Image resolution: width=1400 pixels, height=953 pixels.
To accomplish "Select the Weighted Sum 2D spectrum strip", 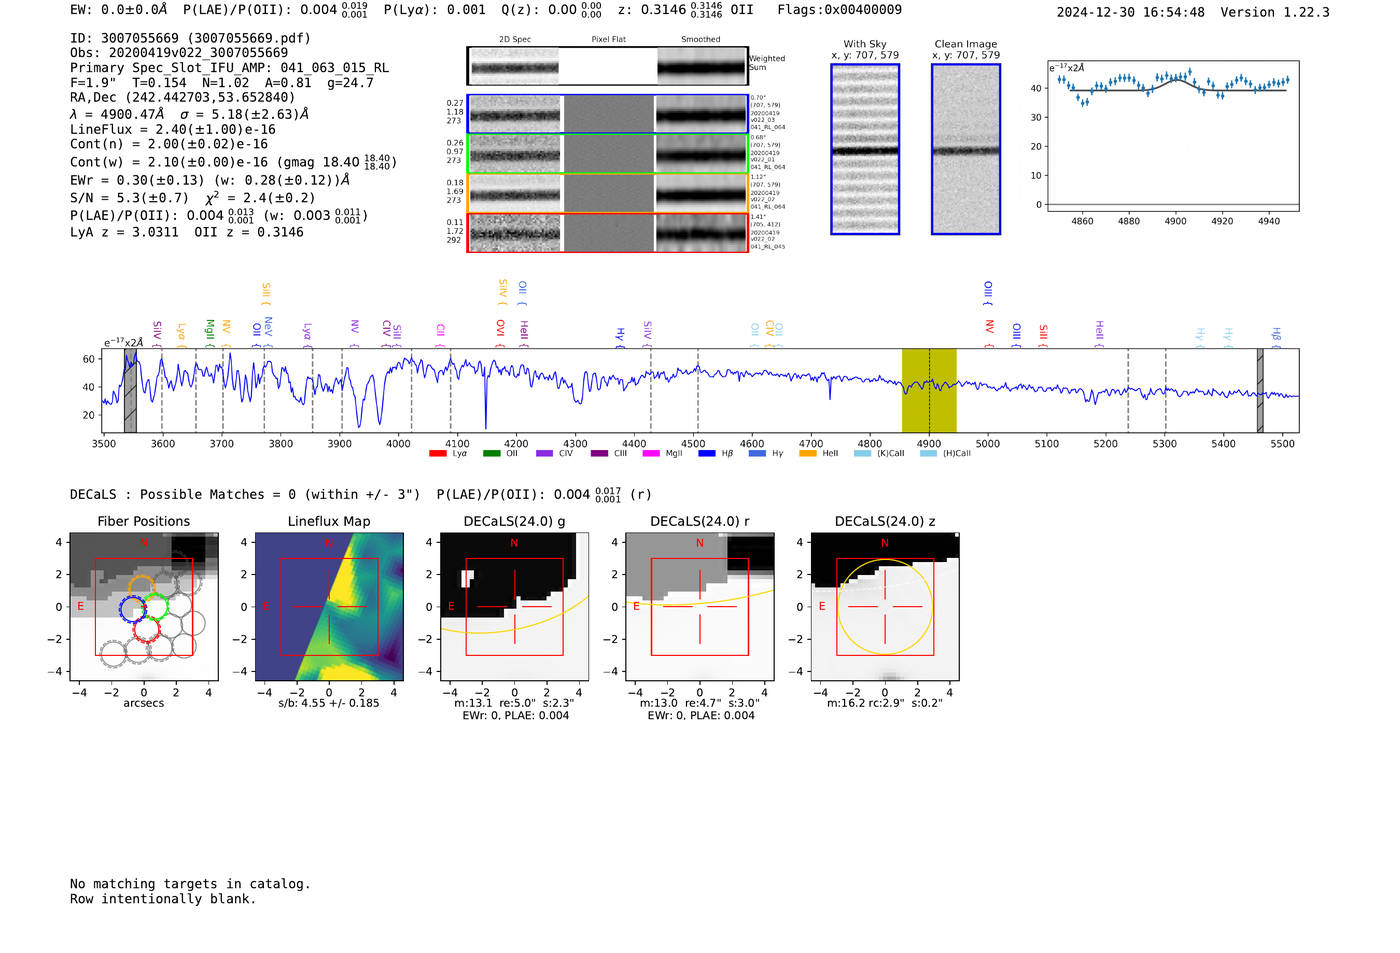I will [607, 66].
